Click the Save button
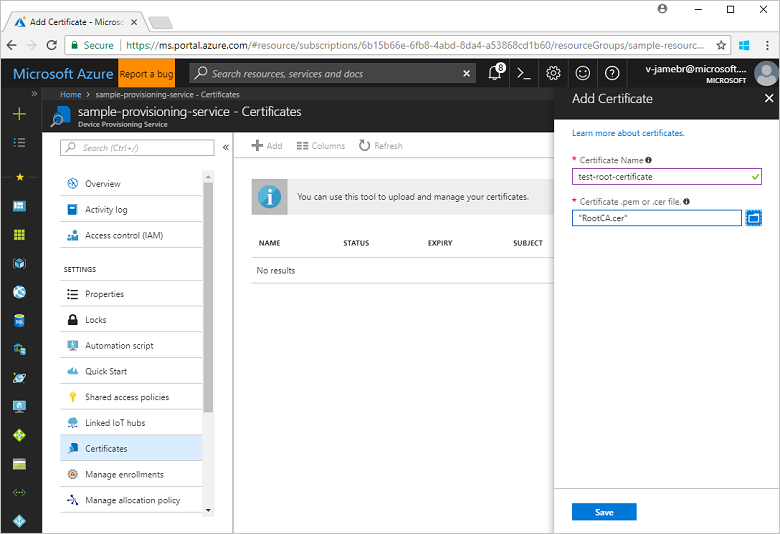This screenshot has width=780, height=534. (x=603, y=512)
